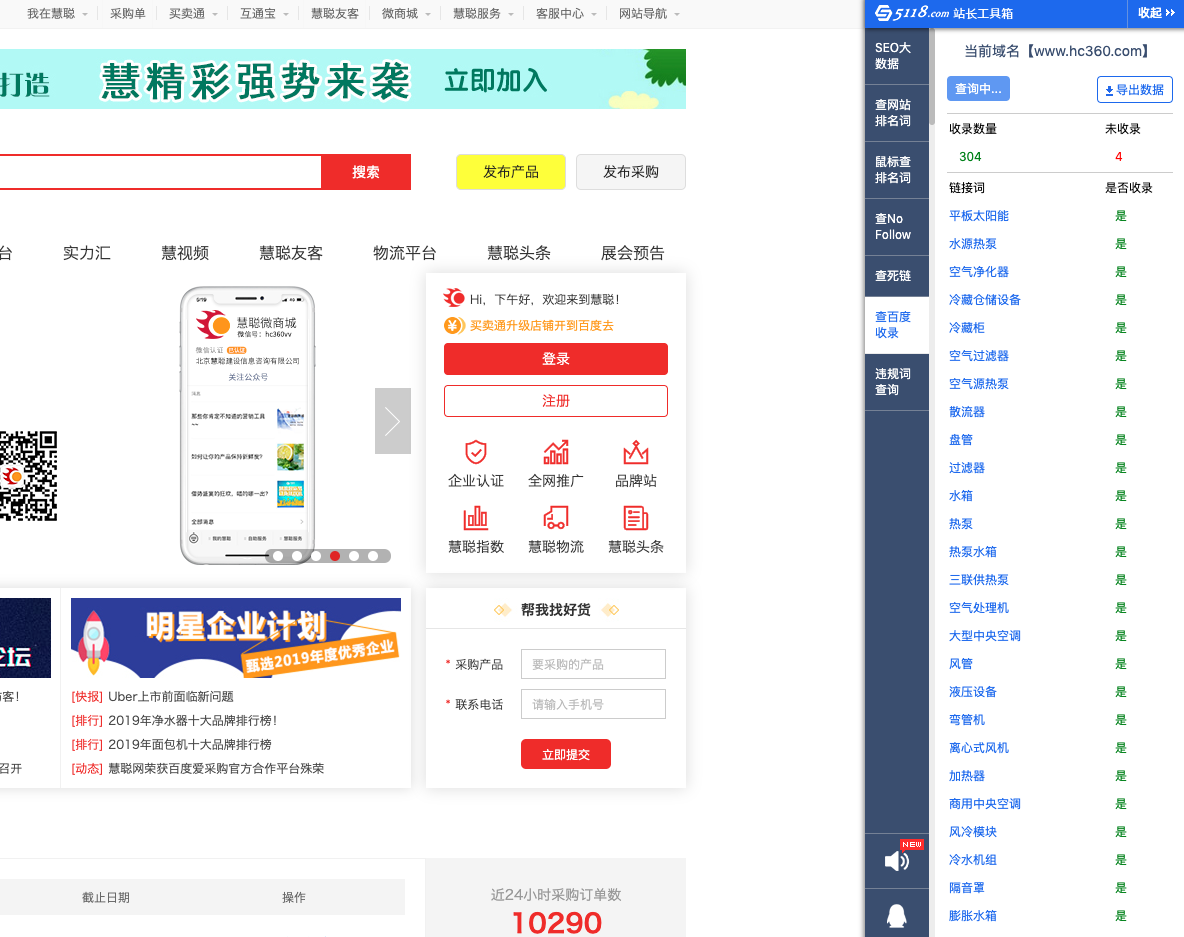
Task: Expand the 互通宝 dropdown menu
Action: click(264, 14)
